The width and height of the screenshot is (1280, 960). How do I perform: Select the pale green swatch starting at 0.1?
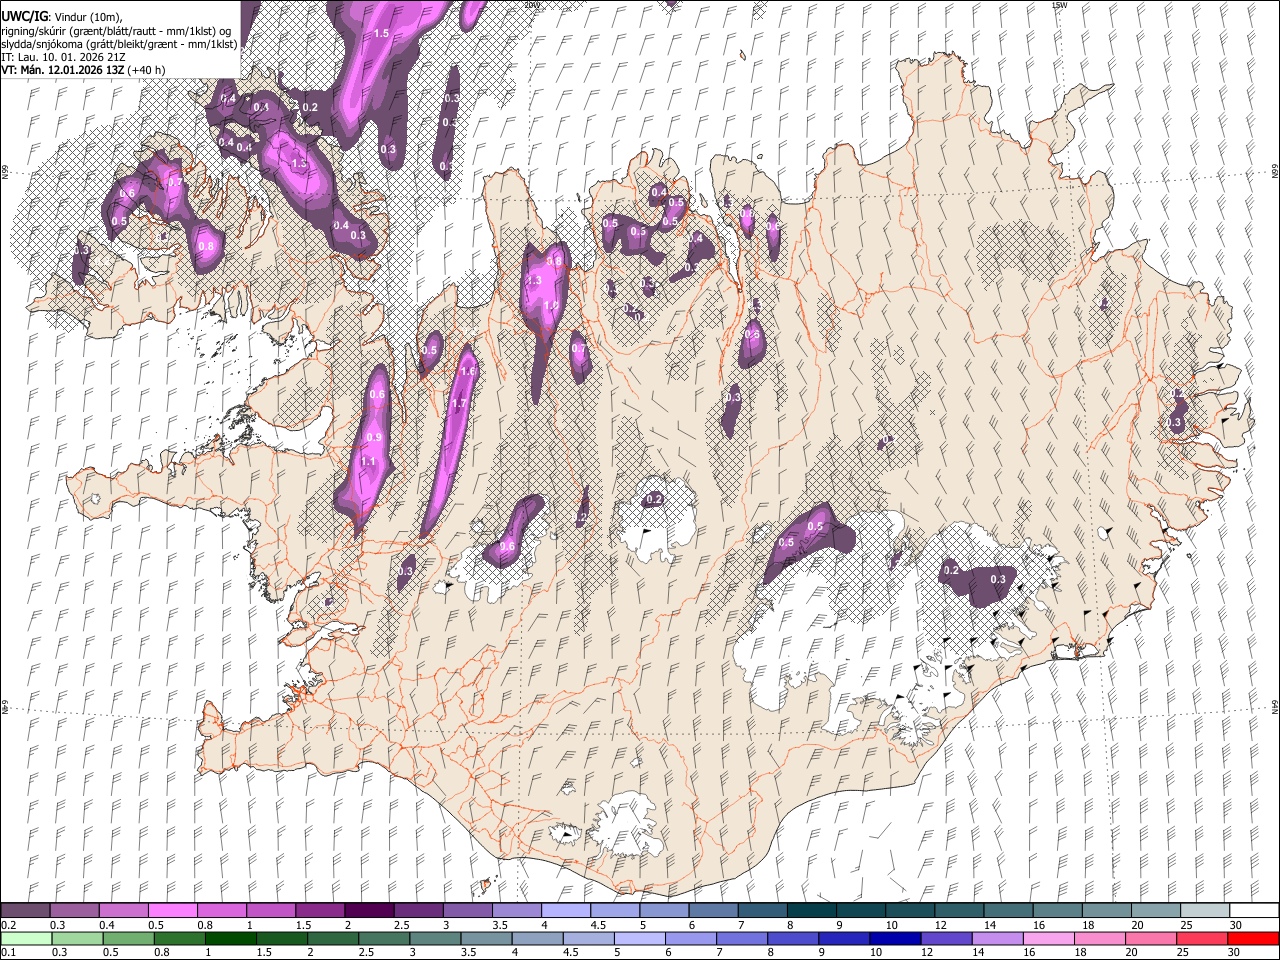point(25,938)
